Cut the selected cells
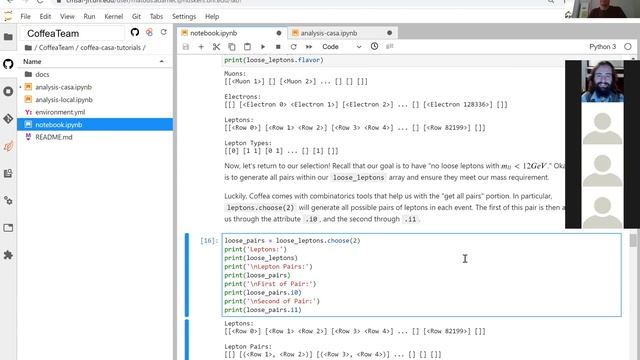The width and height of the screenshot is (640, 360). tap(216, 47)
